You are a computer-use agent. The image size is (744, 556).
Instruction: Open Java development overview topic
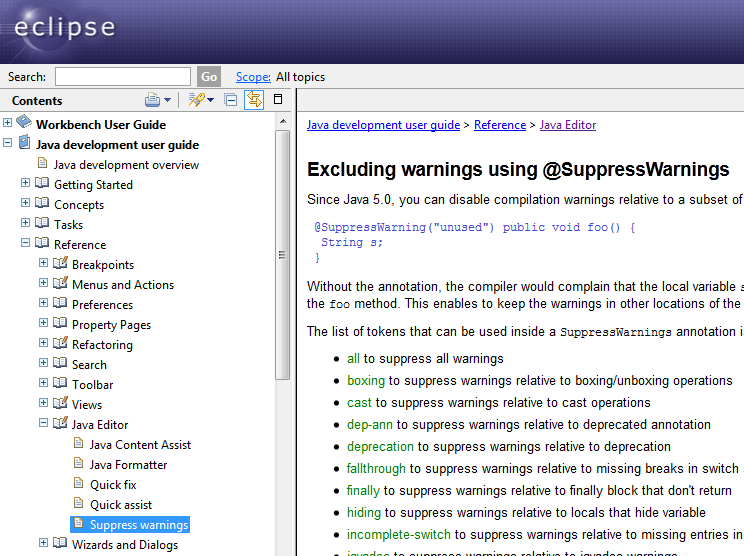tap(126, 165)
